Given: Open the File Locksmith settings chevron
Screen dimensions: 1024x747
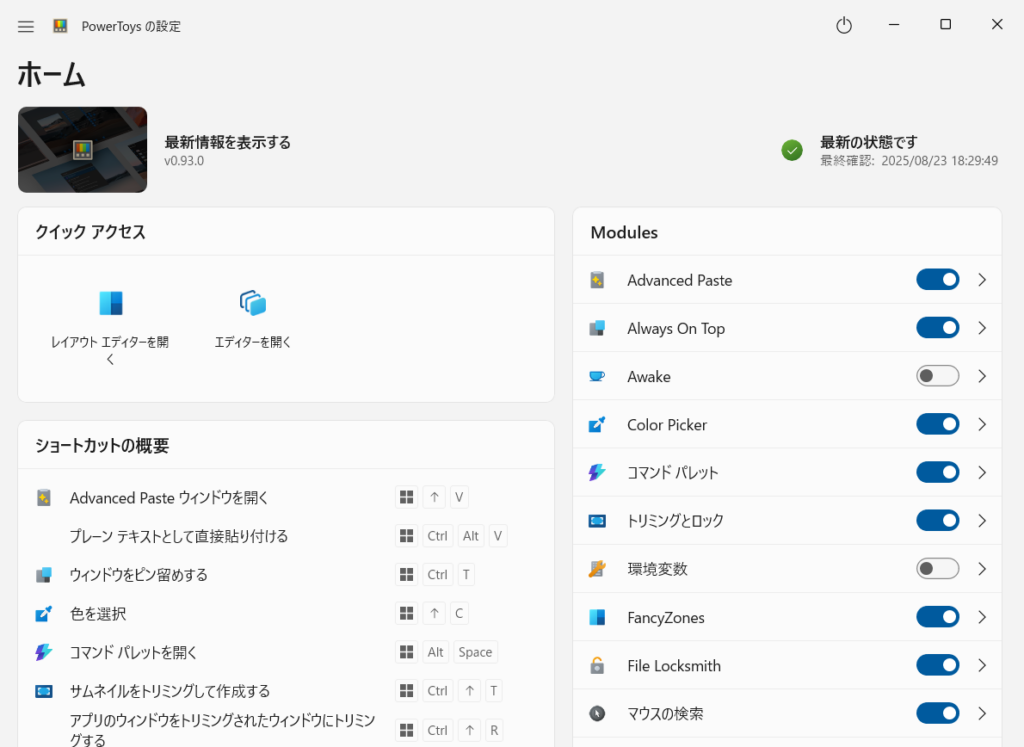Looking at the screenshot, I should click(982, 665).
